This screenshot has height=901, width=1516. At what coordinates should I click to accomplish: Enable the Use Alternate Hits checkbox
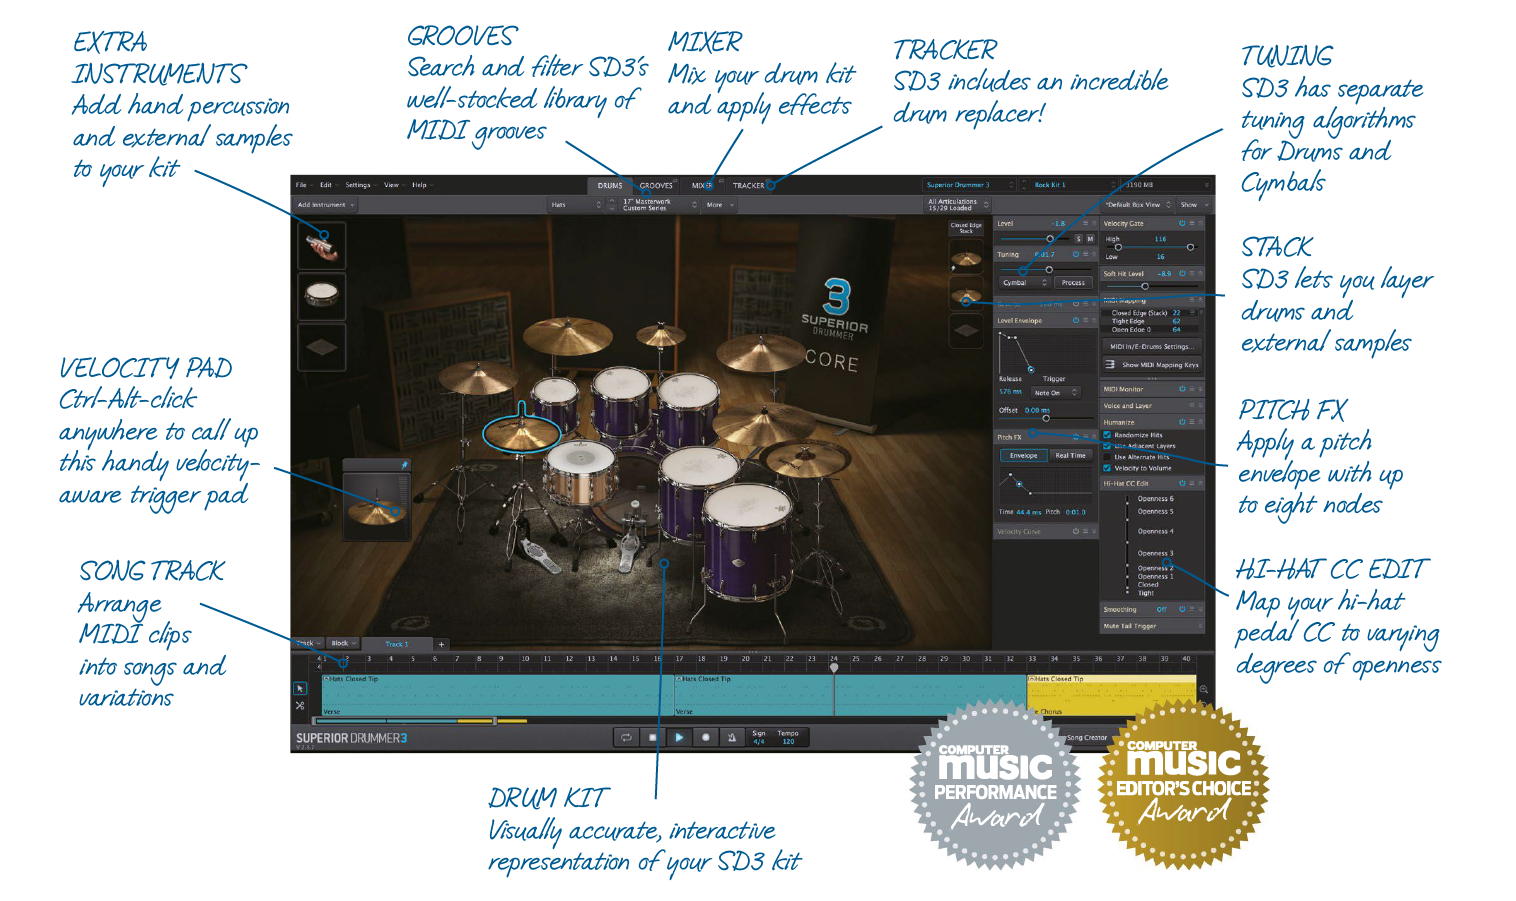(x=1105, y=457)
